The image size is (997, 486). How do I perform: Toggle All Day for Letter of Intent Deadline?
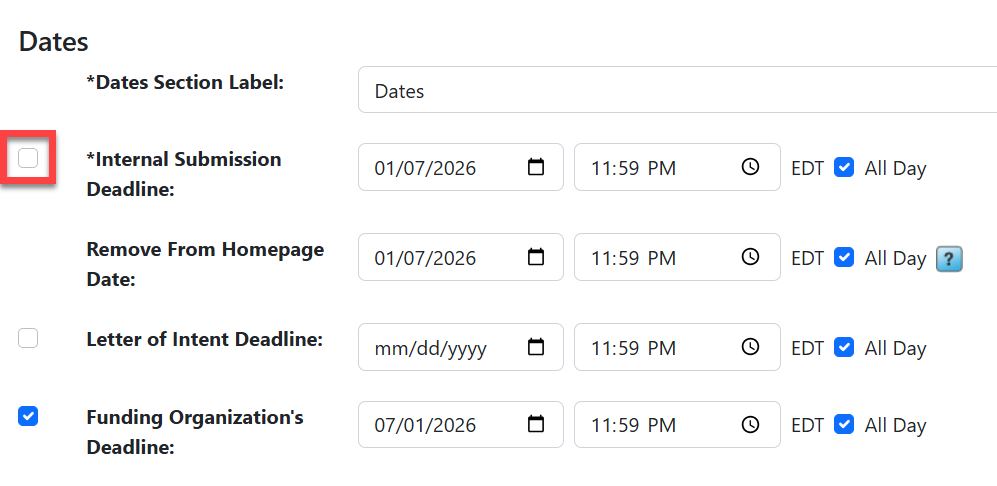[844, 347]
